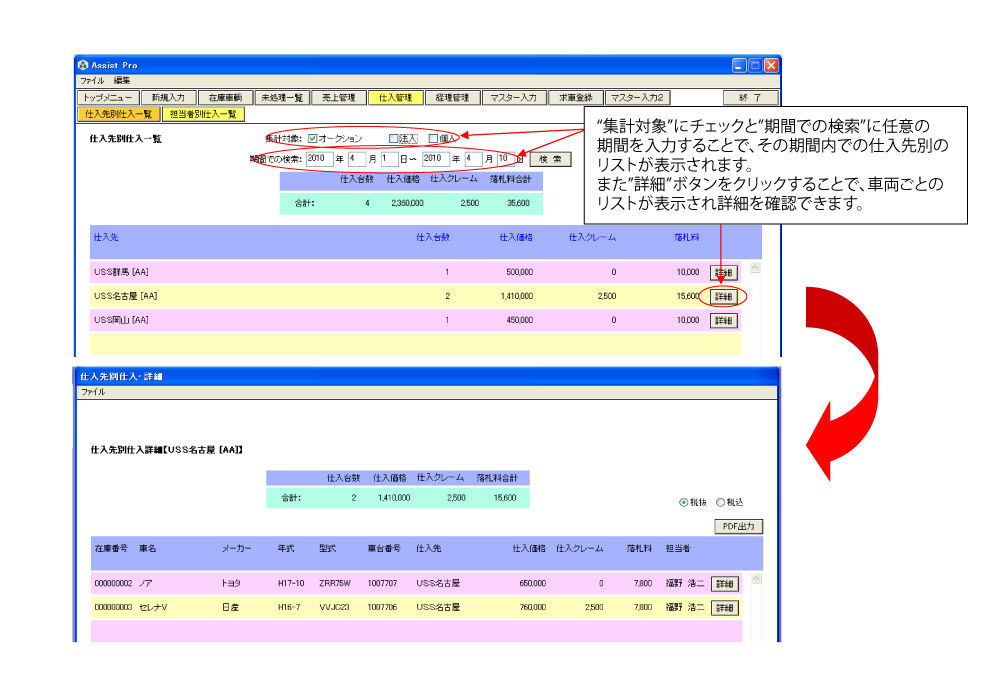This screenshot has height=695, width=1001.
Task: Open 詳細 for the セレナV vehicle
Action: [x=725, y=607]
